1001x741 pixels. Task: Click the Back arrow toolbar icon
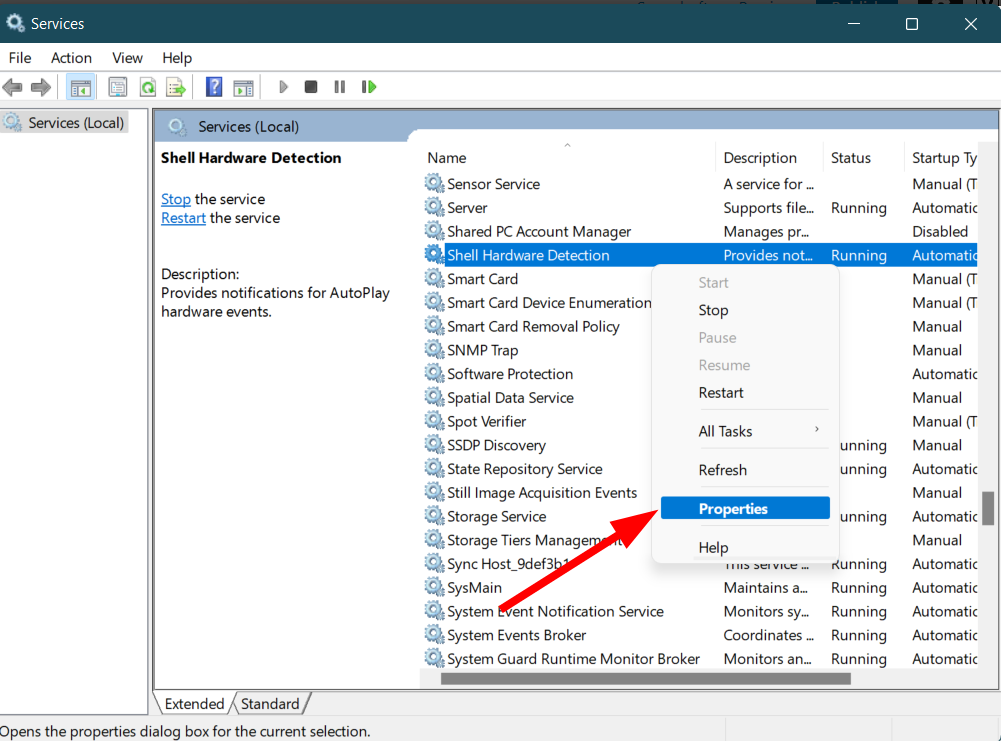[x=13, y=87]
